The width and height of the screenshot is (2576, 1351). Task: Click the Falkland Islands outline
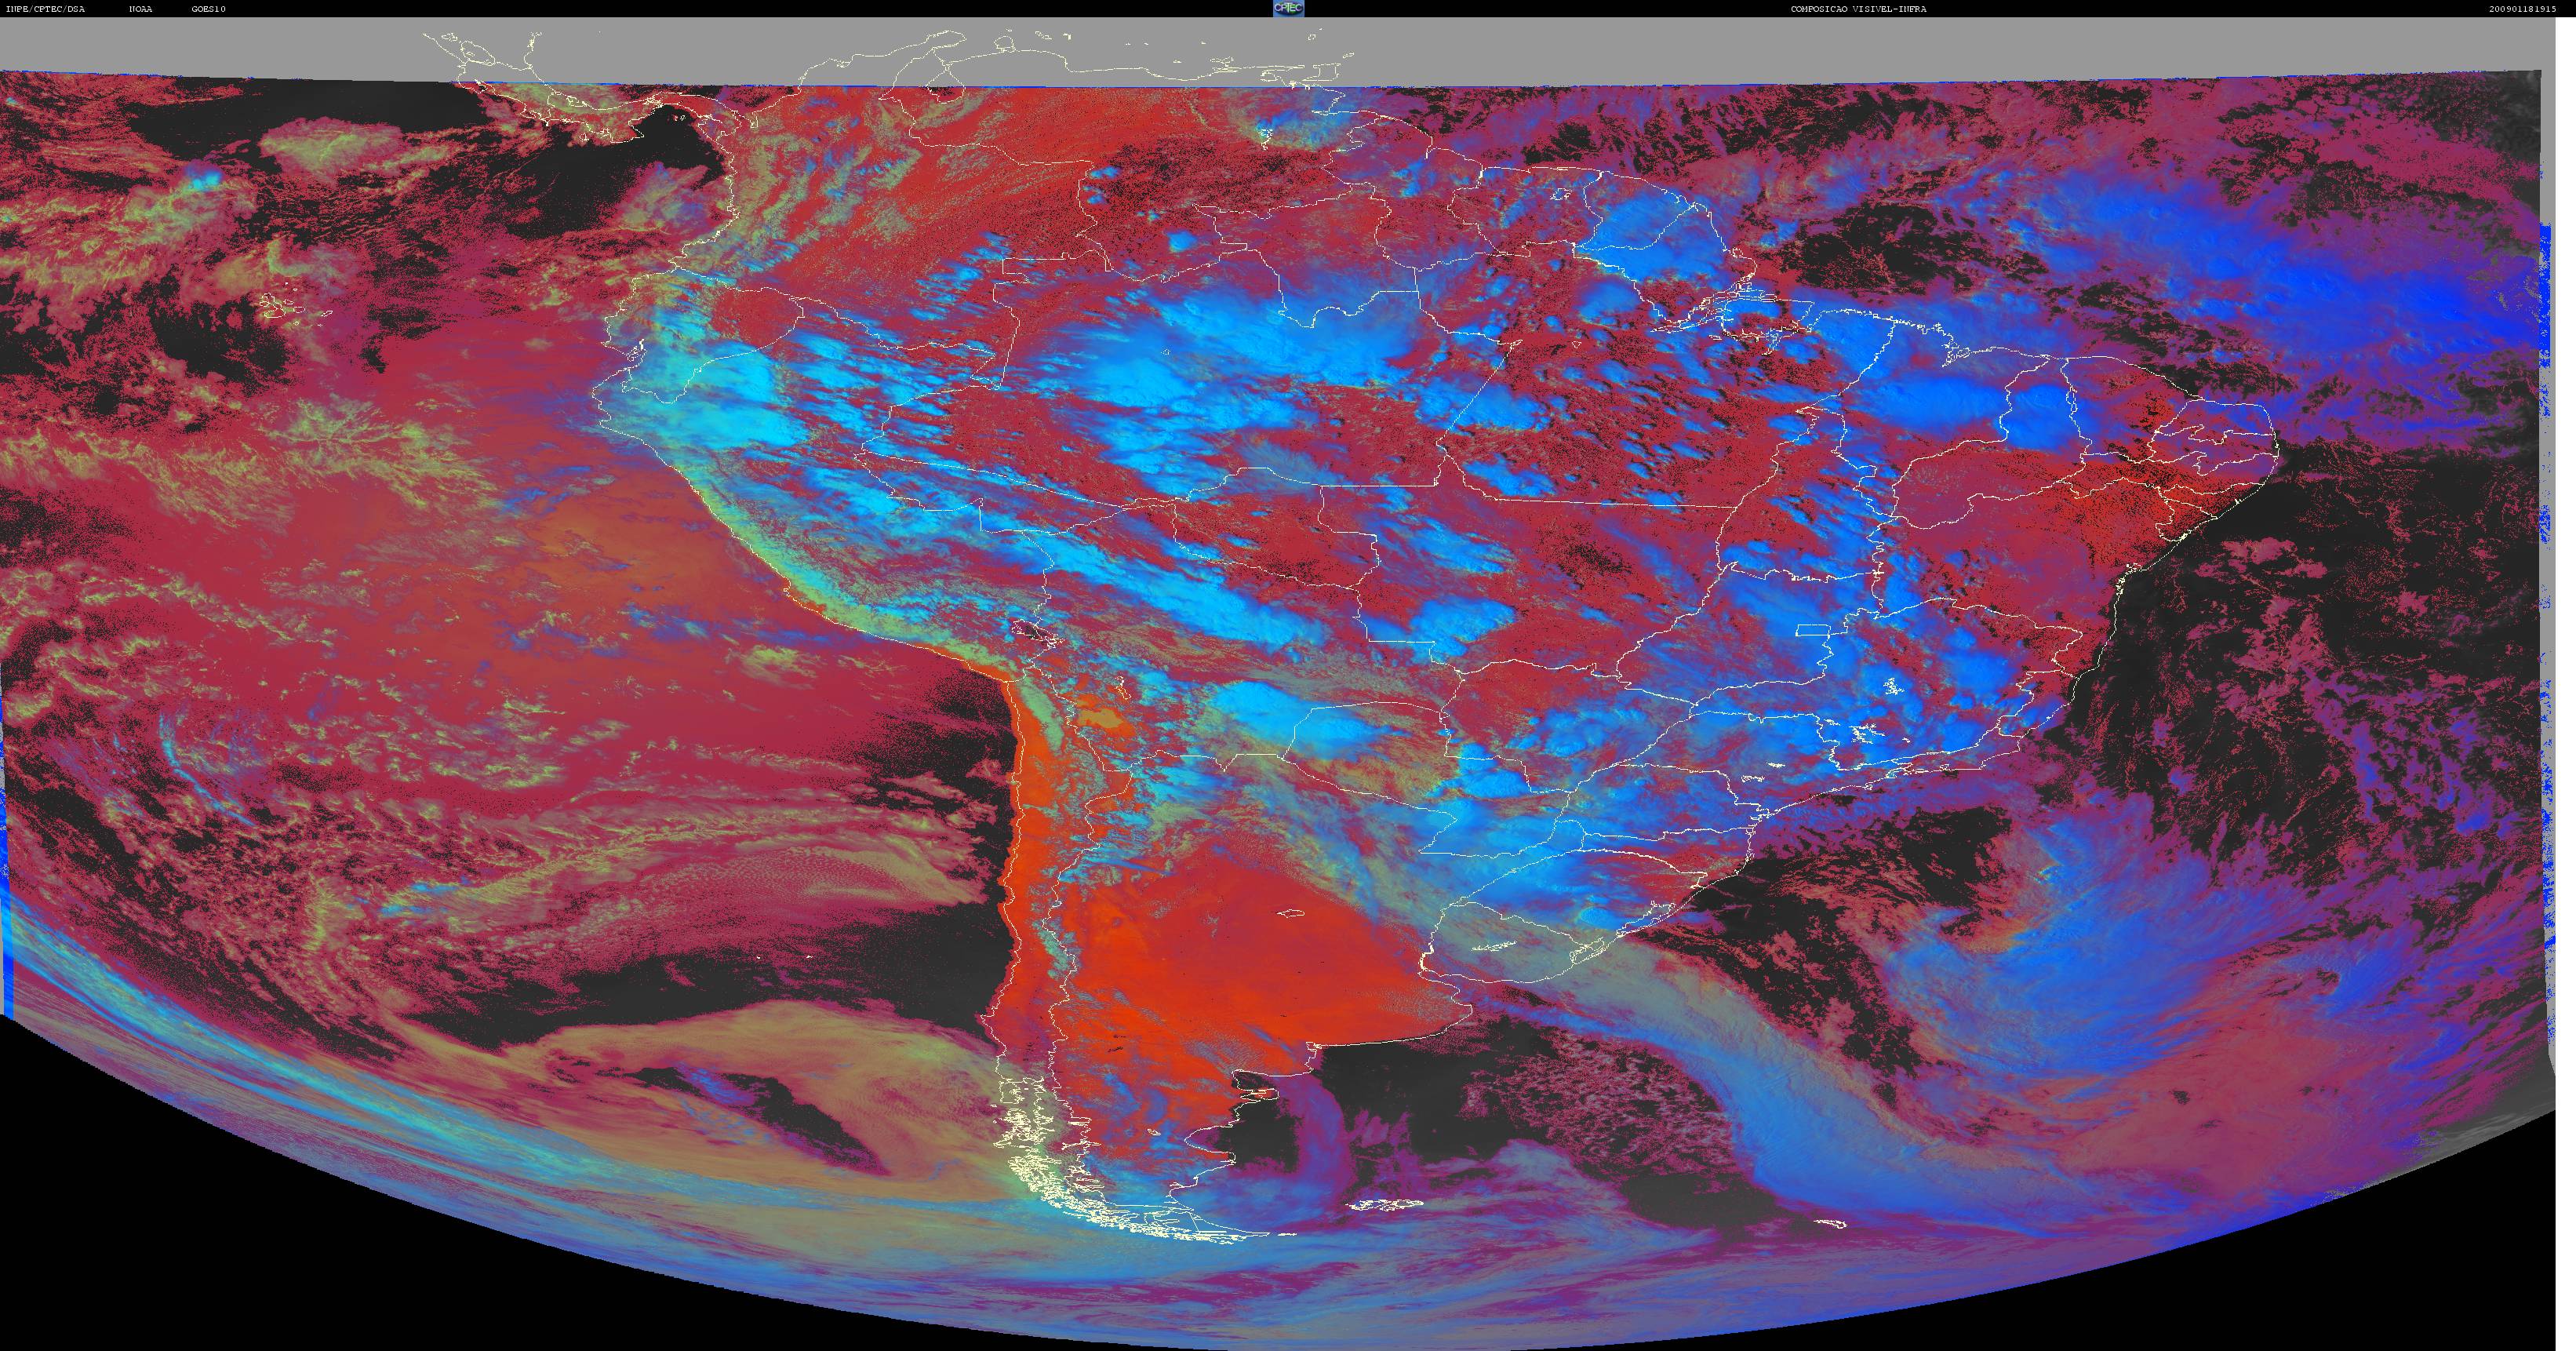[1384, 1206]
